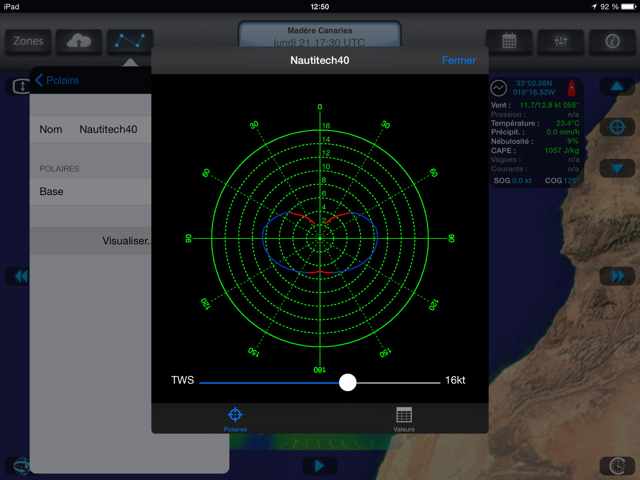The height and width of the screenshot is (480, 640).
Task: Open the clock icon at bottom right
Action: pyautogui.click(x=617, y=466)
